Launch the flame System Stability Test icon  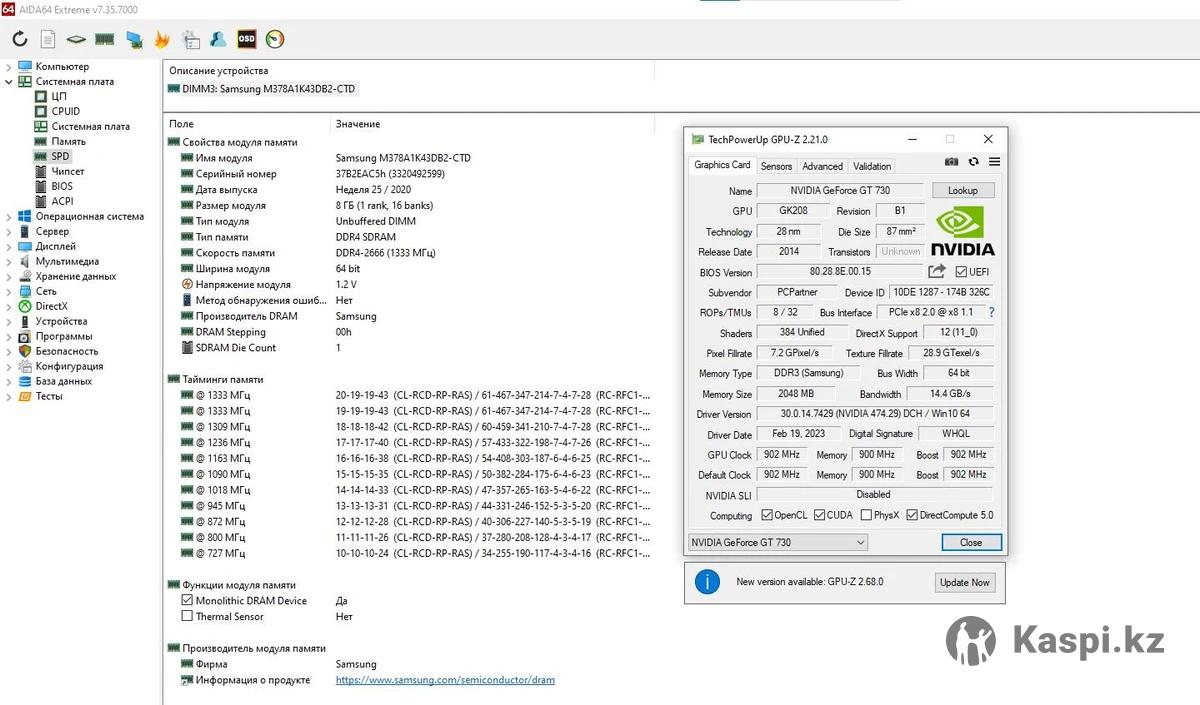pyautogui.click(x=162, y=39)
